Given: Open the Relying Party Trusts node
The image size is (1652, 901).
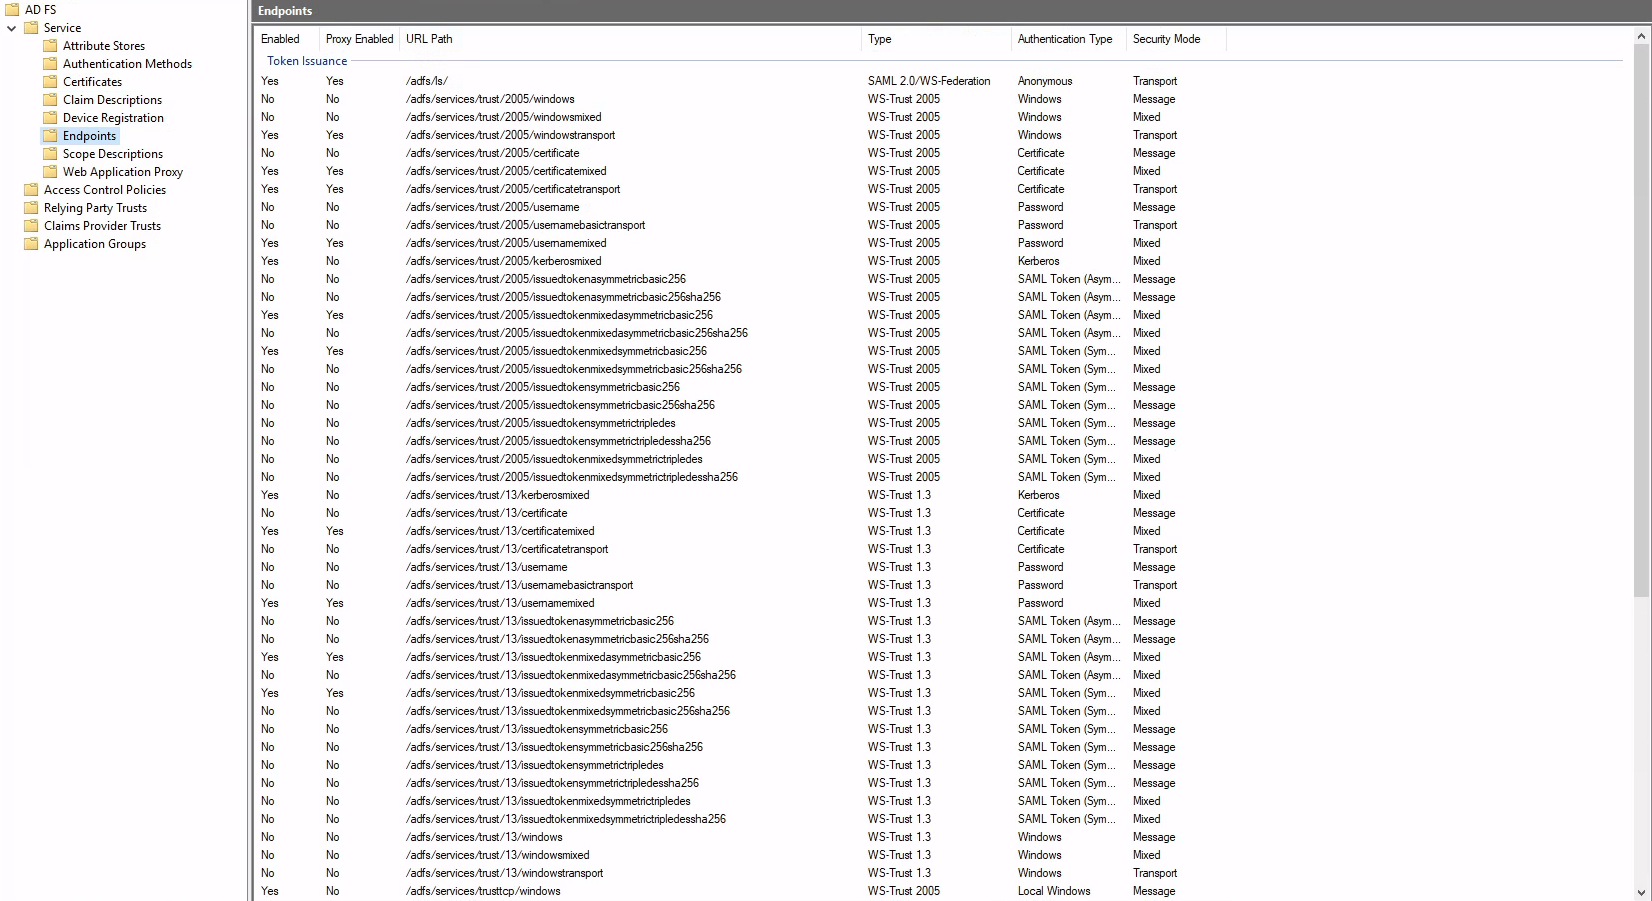Looking at the screenshot, I should pos(95,207).
